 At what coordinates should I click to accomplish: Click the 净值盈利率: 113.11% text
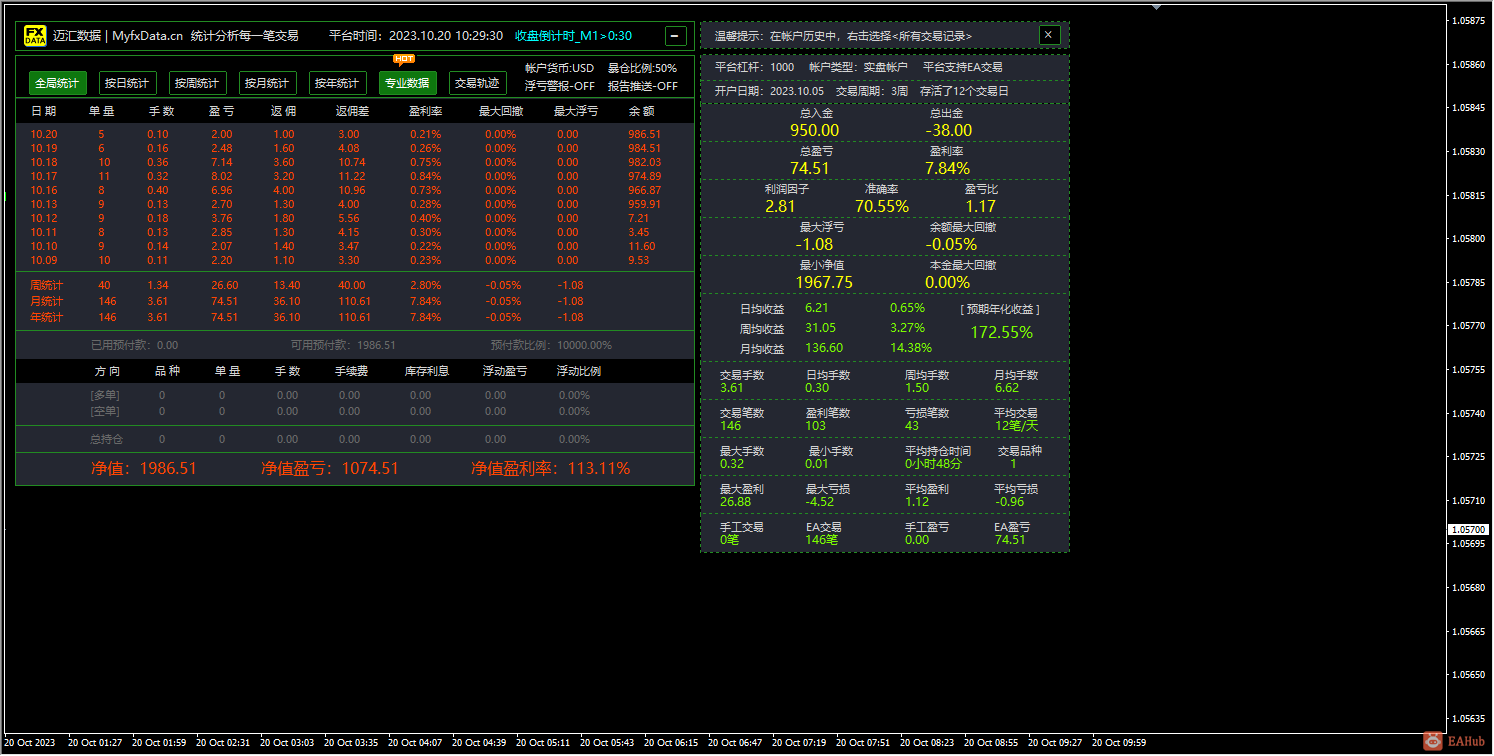(x=551, y=468)
